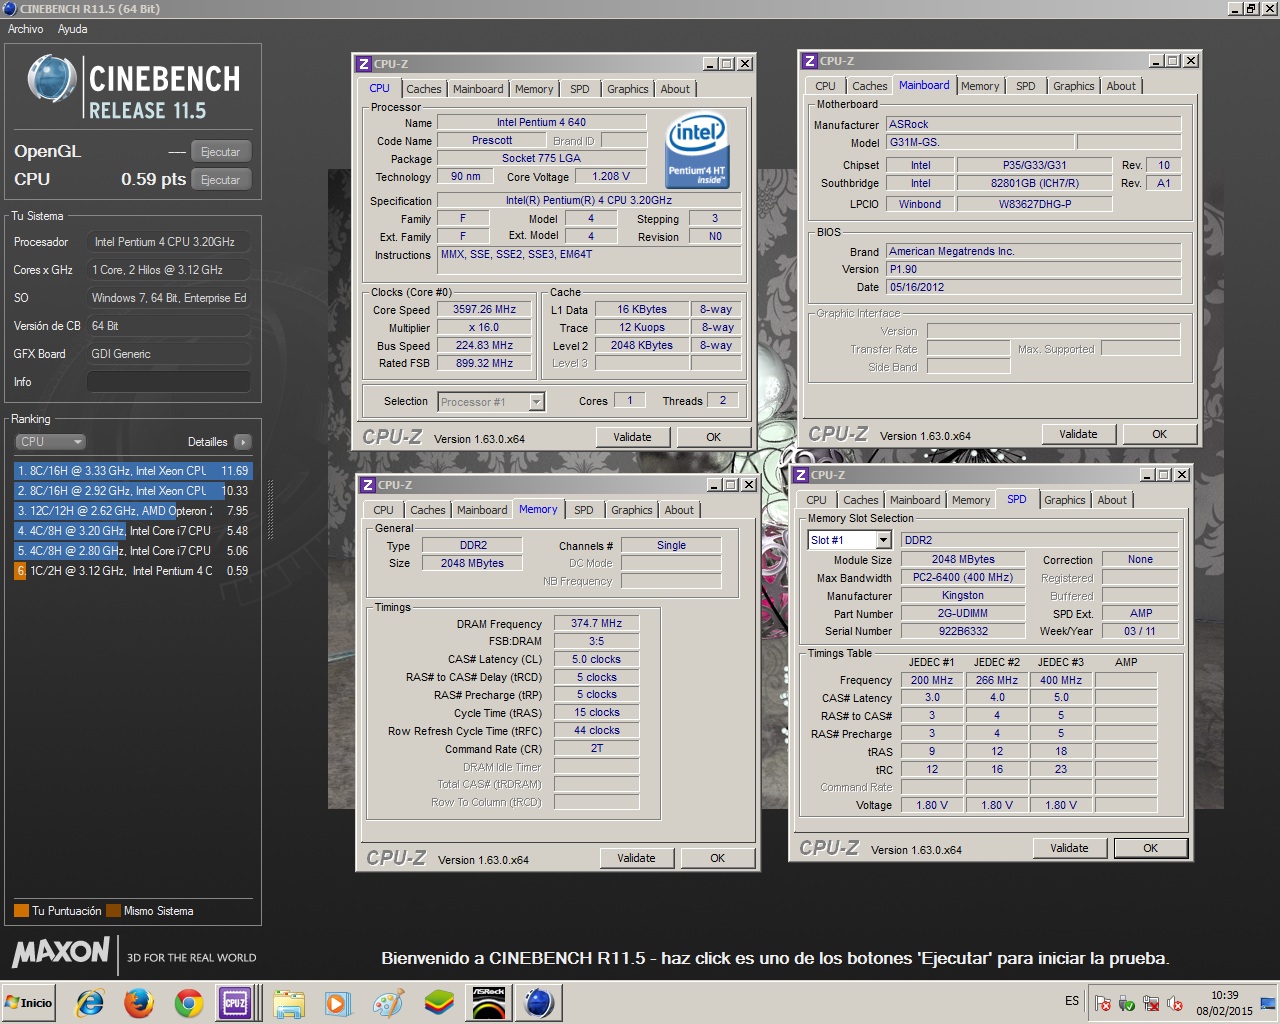Launch Google Chrome from the taskbar

coord(188,1002)
